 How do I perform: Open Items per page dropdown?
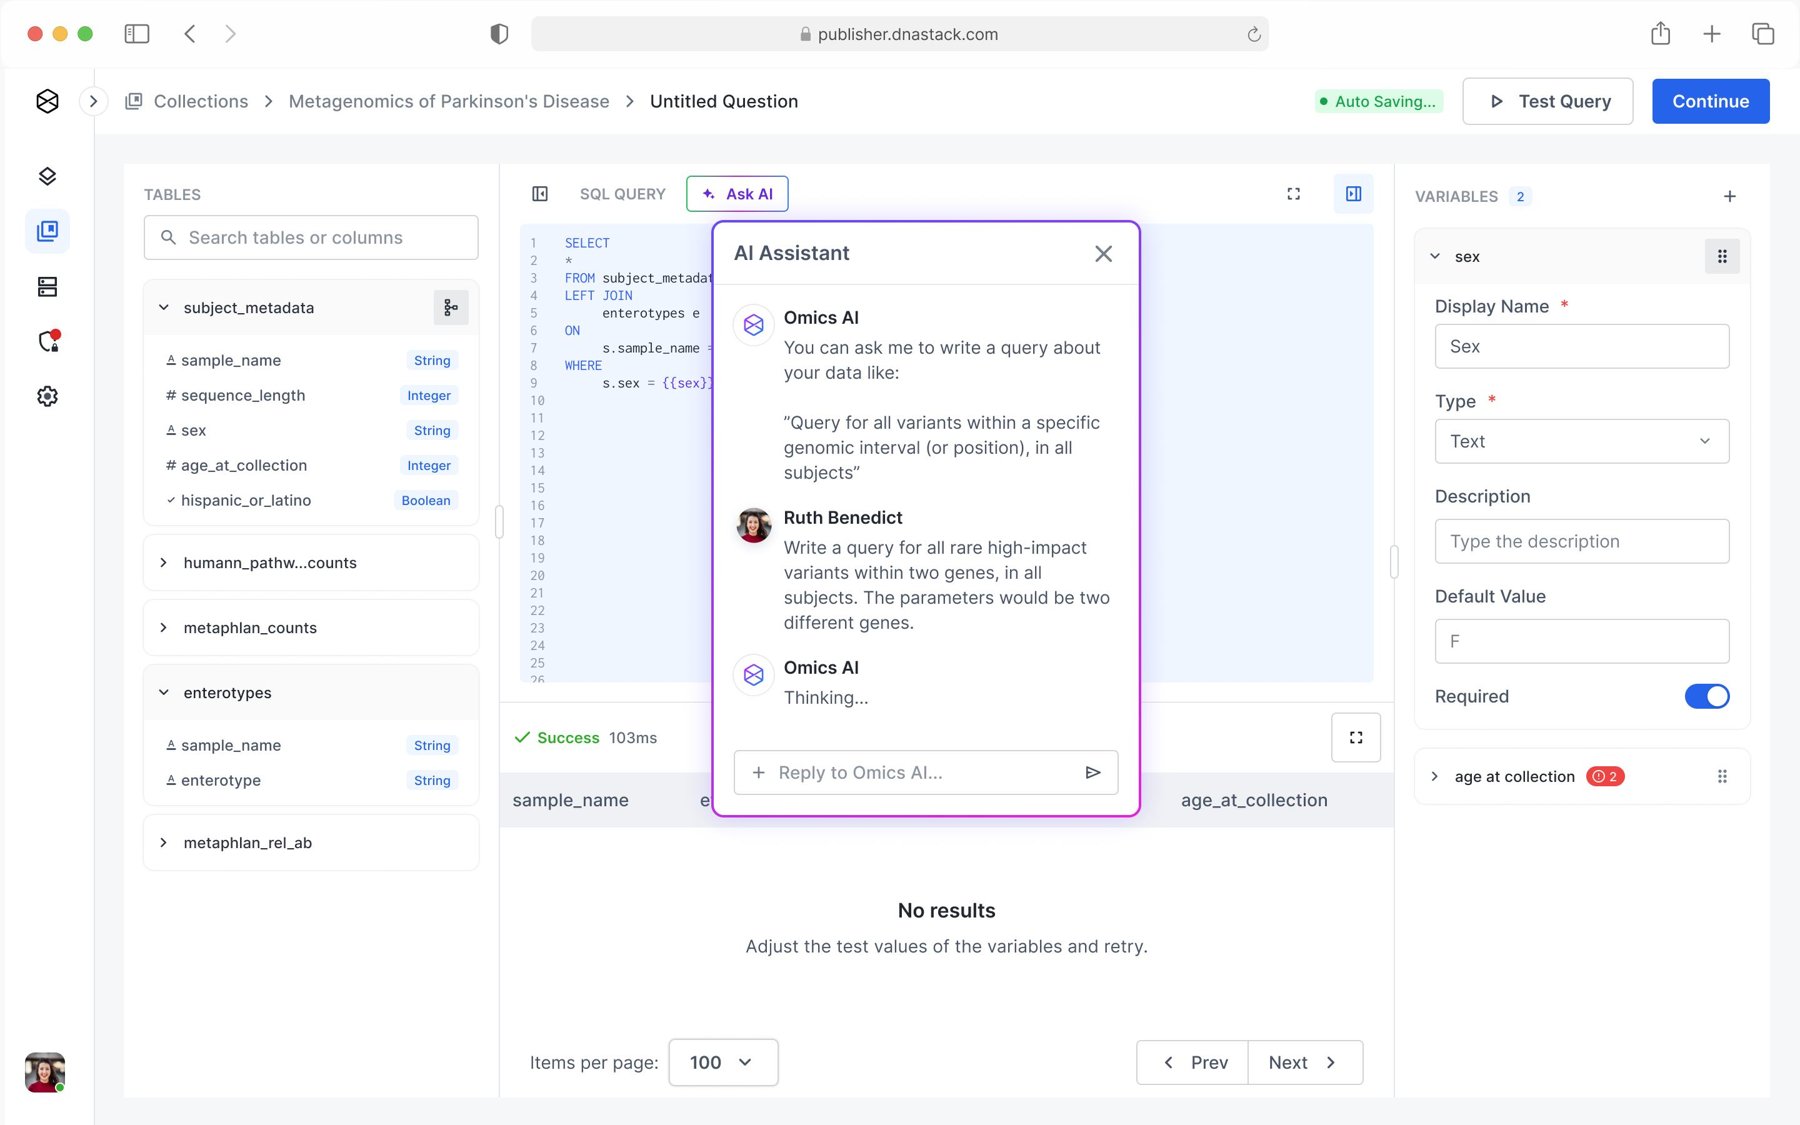[x=722, y=1063]
